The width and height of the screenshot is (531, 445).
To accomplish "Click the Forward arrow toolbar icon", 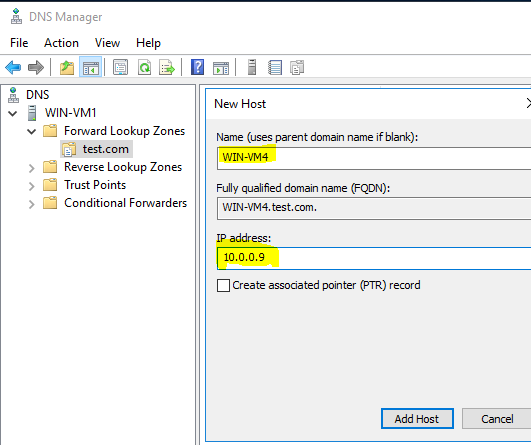I will pos(36,67).
